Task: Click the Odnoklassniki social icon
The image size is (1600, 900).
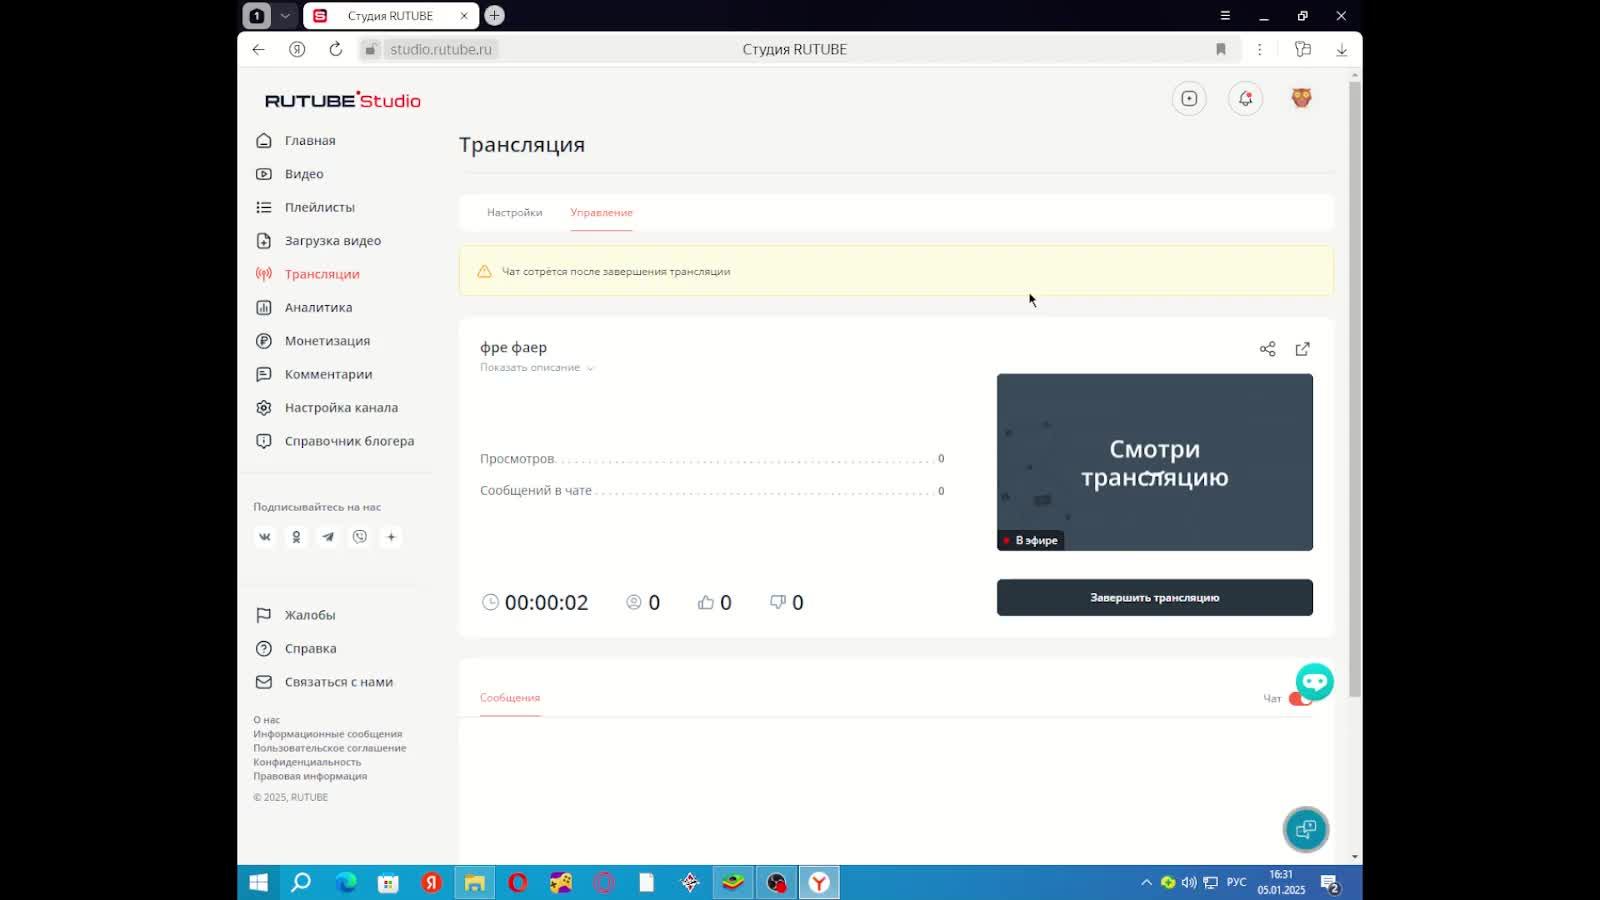Action: (296, 537)
